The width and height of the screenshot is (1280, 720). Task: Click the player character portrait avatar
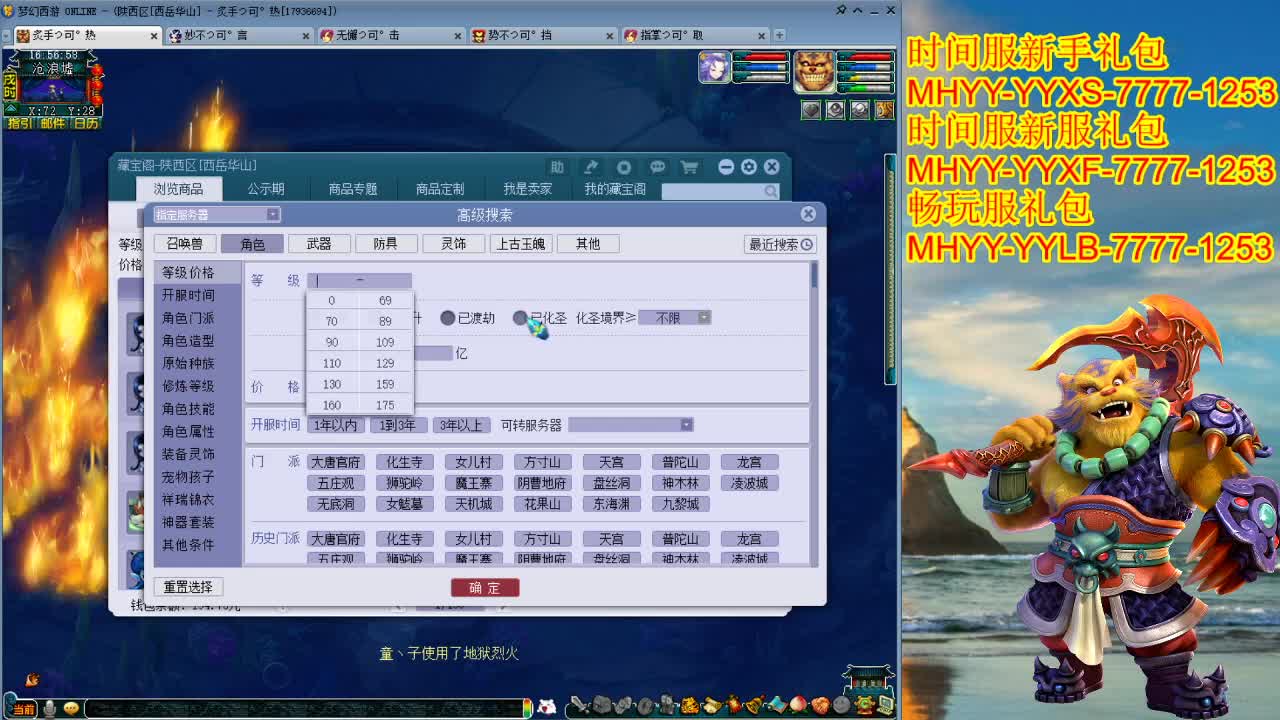click(714, 68)
